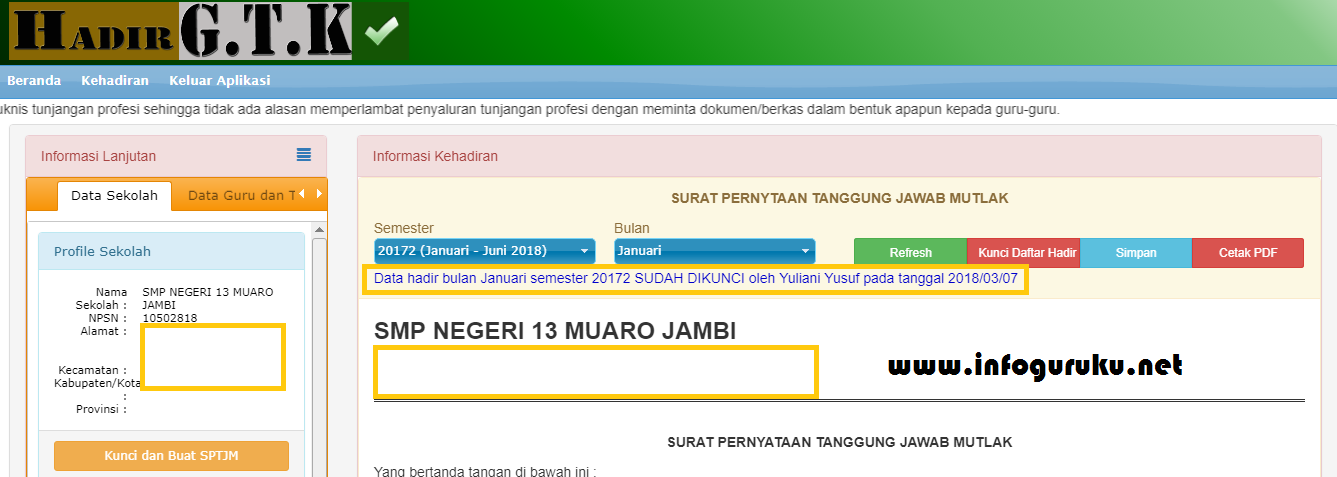Click the left panel vertical scrollbar
Viewport: 1337px width, 477px height.
(x=320, y=350)
